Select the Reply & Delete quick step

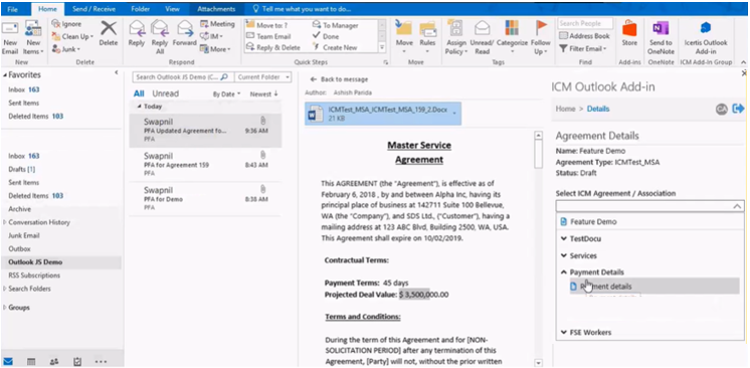click(x=273, y=47)
